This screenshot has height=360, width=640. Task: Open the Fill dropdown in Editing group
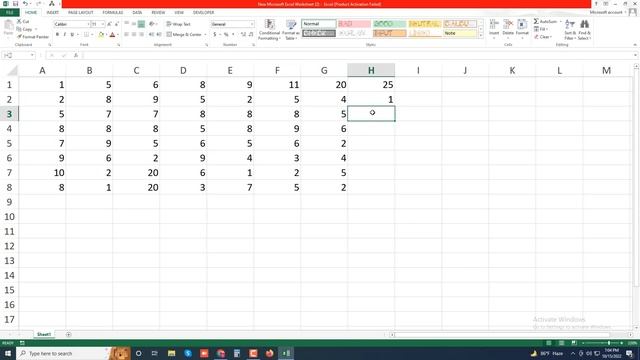(x=541, y=29)
